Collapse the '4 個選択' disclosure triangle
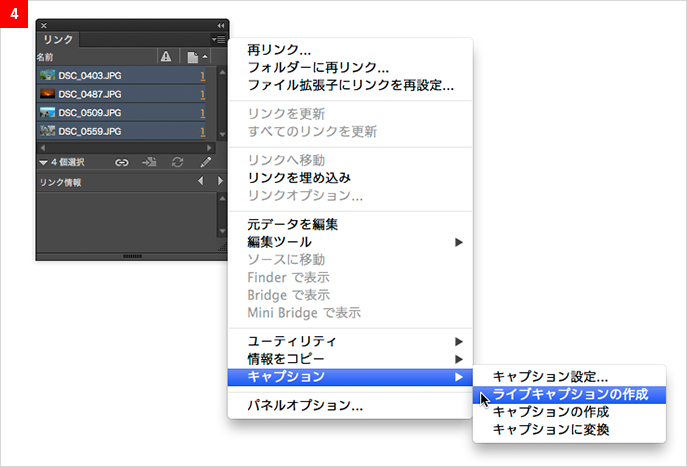 (43, 161)
